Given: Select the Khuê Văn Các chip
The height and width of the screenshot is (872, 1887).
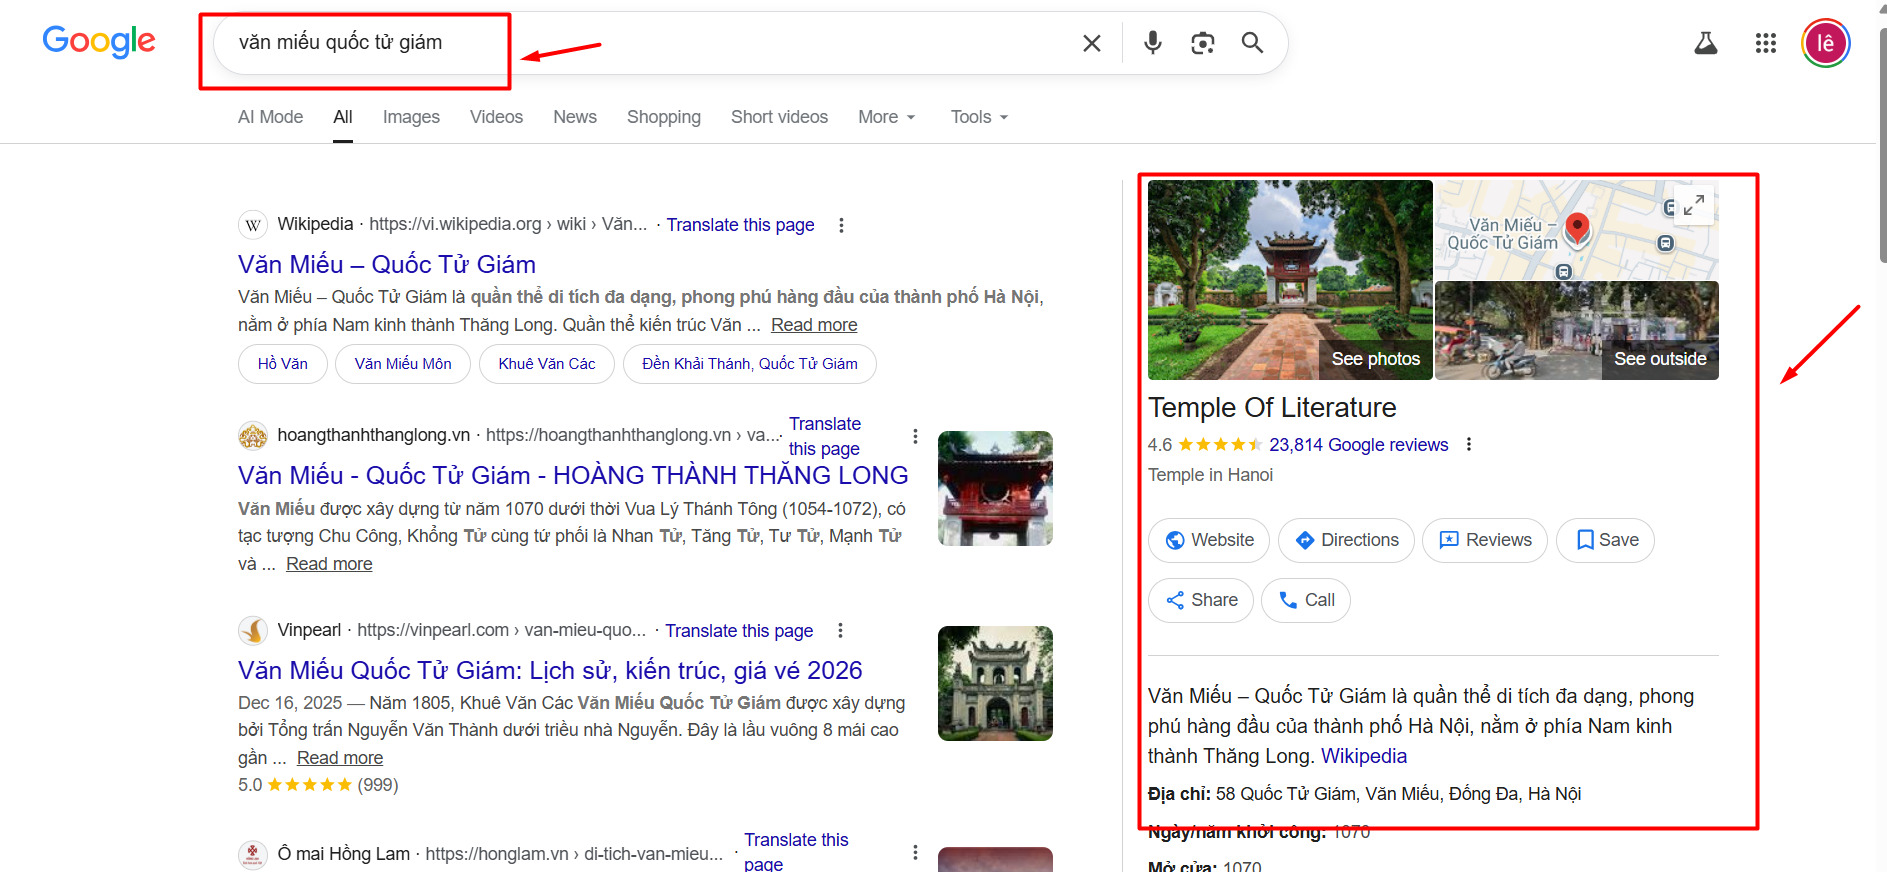Looking at the screenshot, I should pyautogui.click(x=547, y=364).
